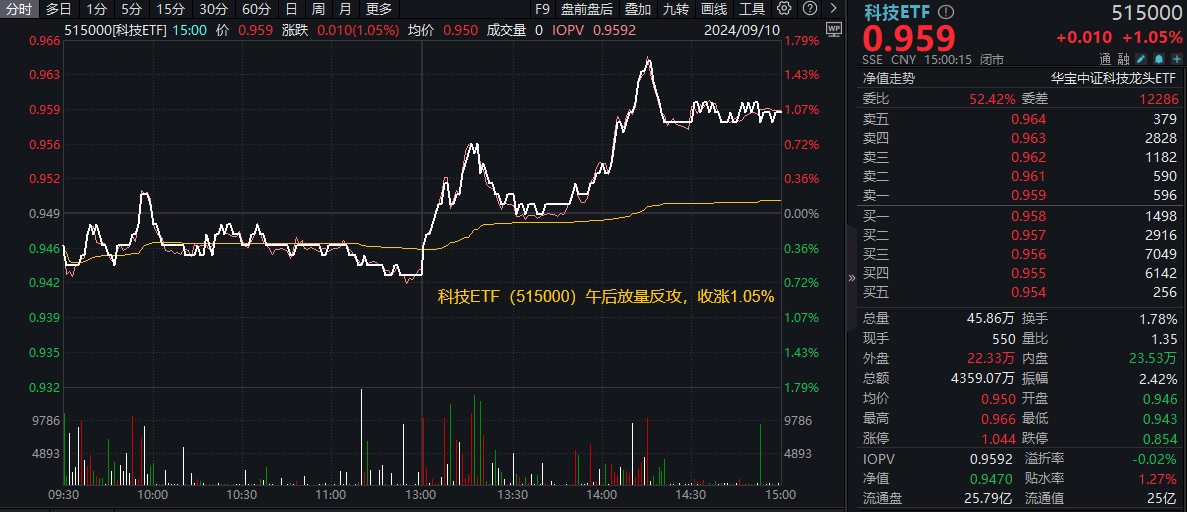1187x512 pixels.
Task: Click the 融 margin marker
Action: click(x=1123, y=59)
